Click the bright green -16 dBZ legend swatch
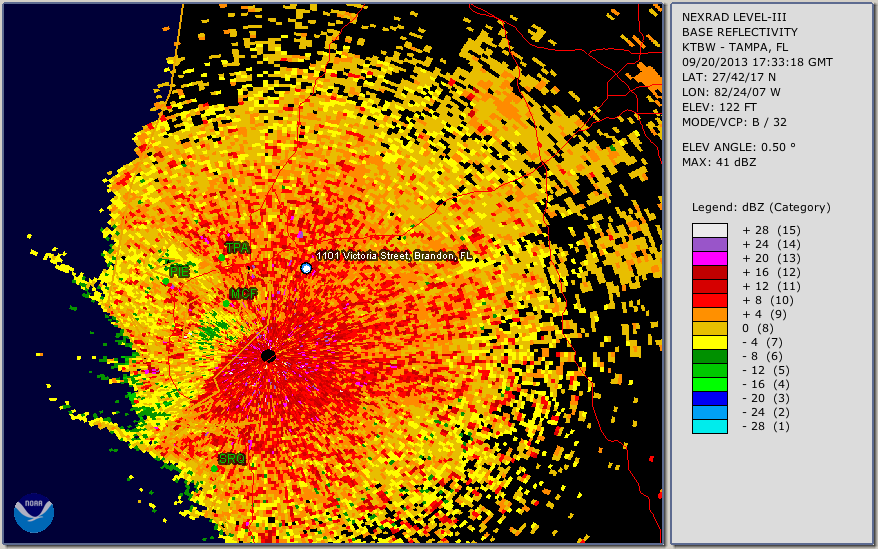Image resolution: width=878 pixels, height=549 pixels. point(709,384)
